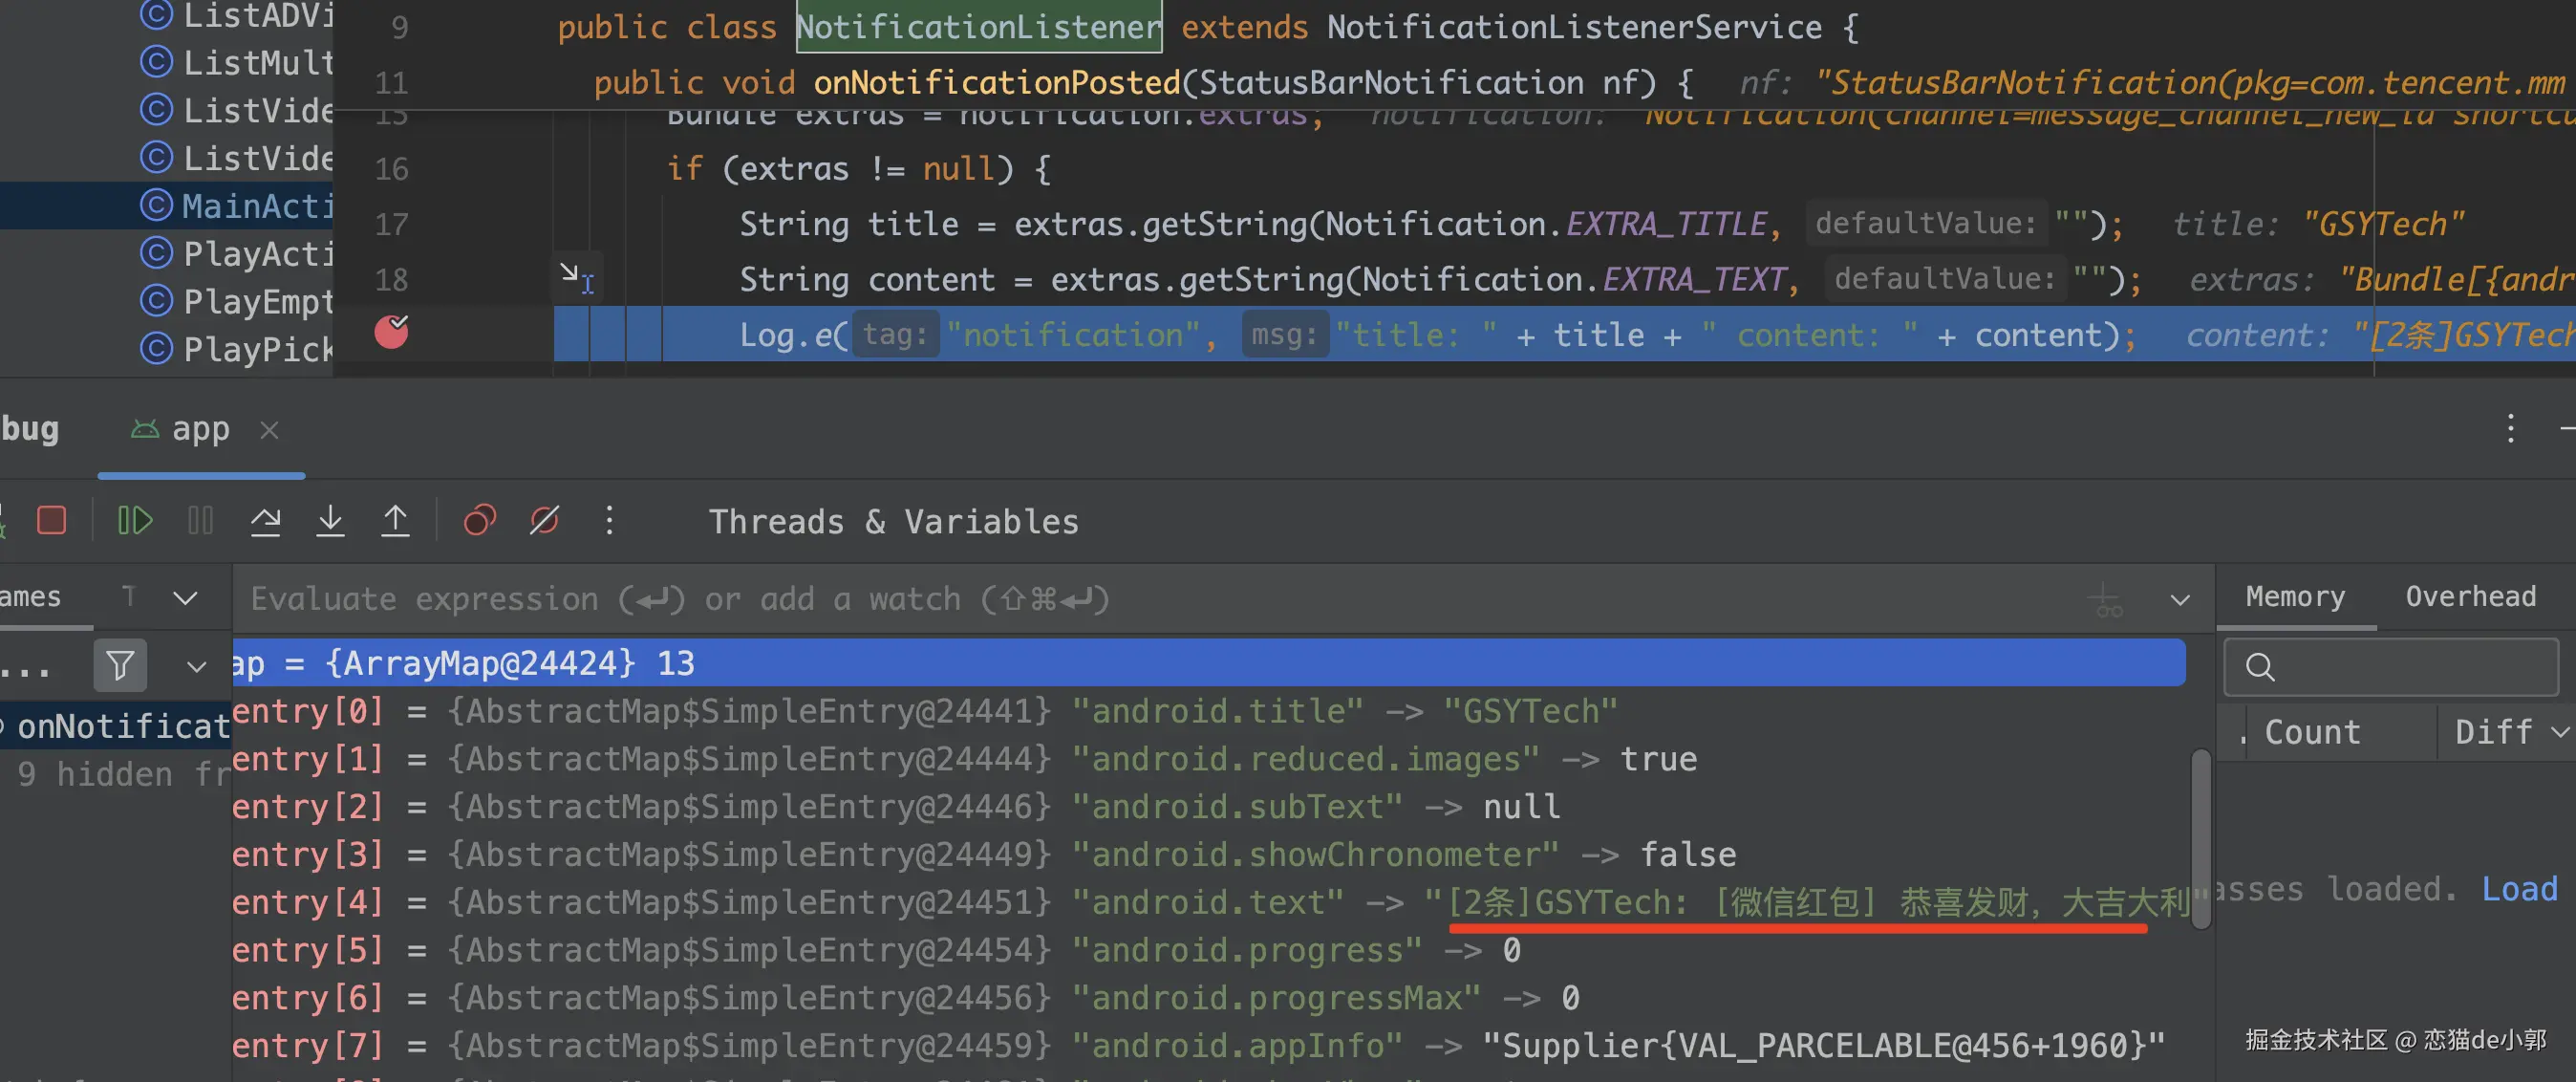Screen dimensions: 2576x1082
Task: Switch to the Memory tab
Action: pyautogui.click(x=2295, y=596)
